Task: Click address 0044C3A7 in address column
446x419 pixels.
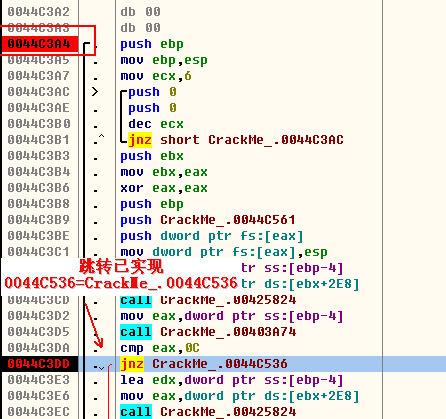Action: 39,76
